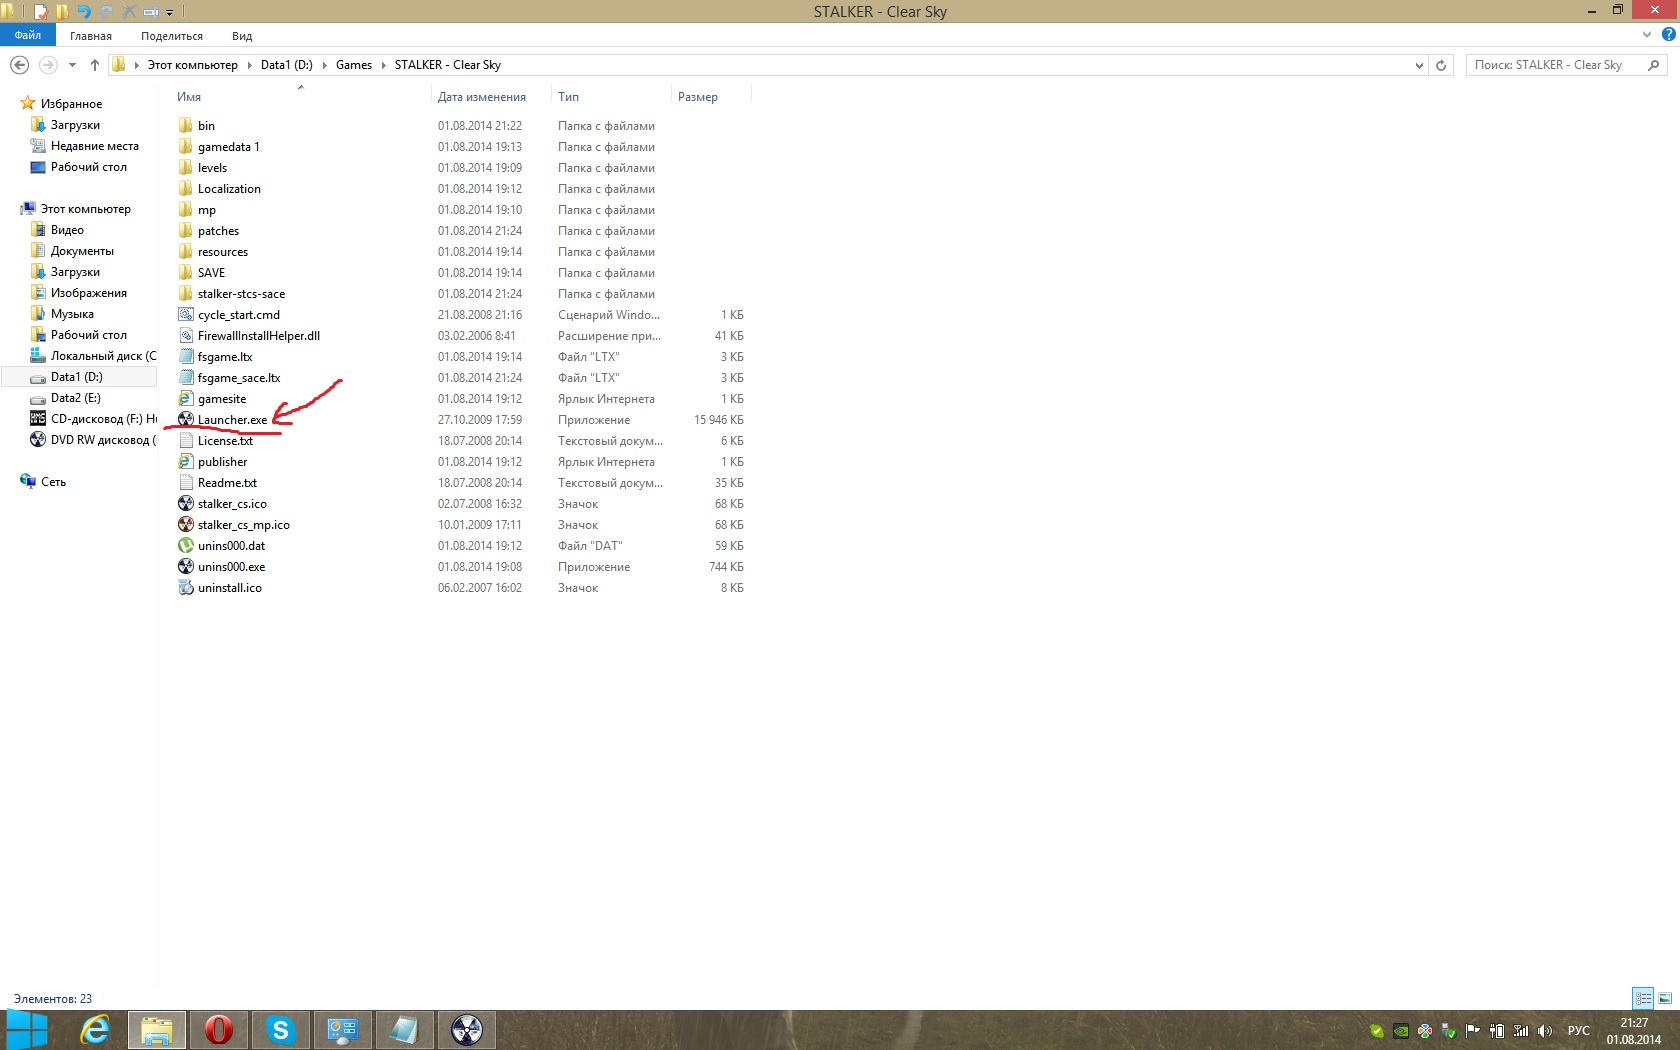The height and width of the screenshot is (1050, 1680).
Task: Open recent locations dropdown arrow
Action: (72, 65)
